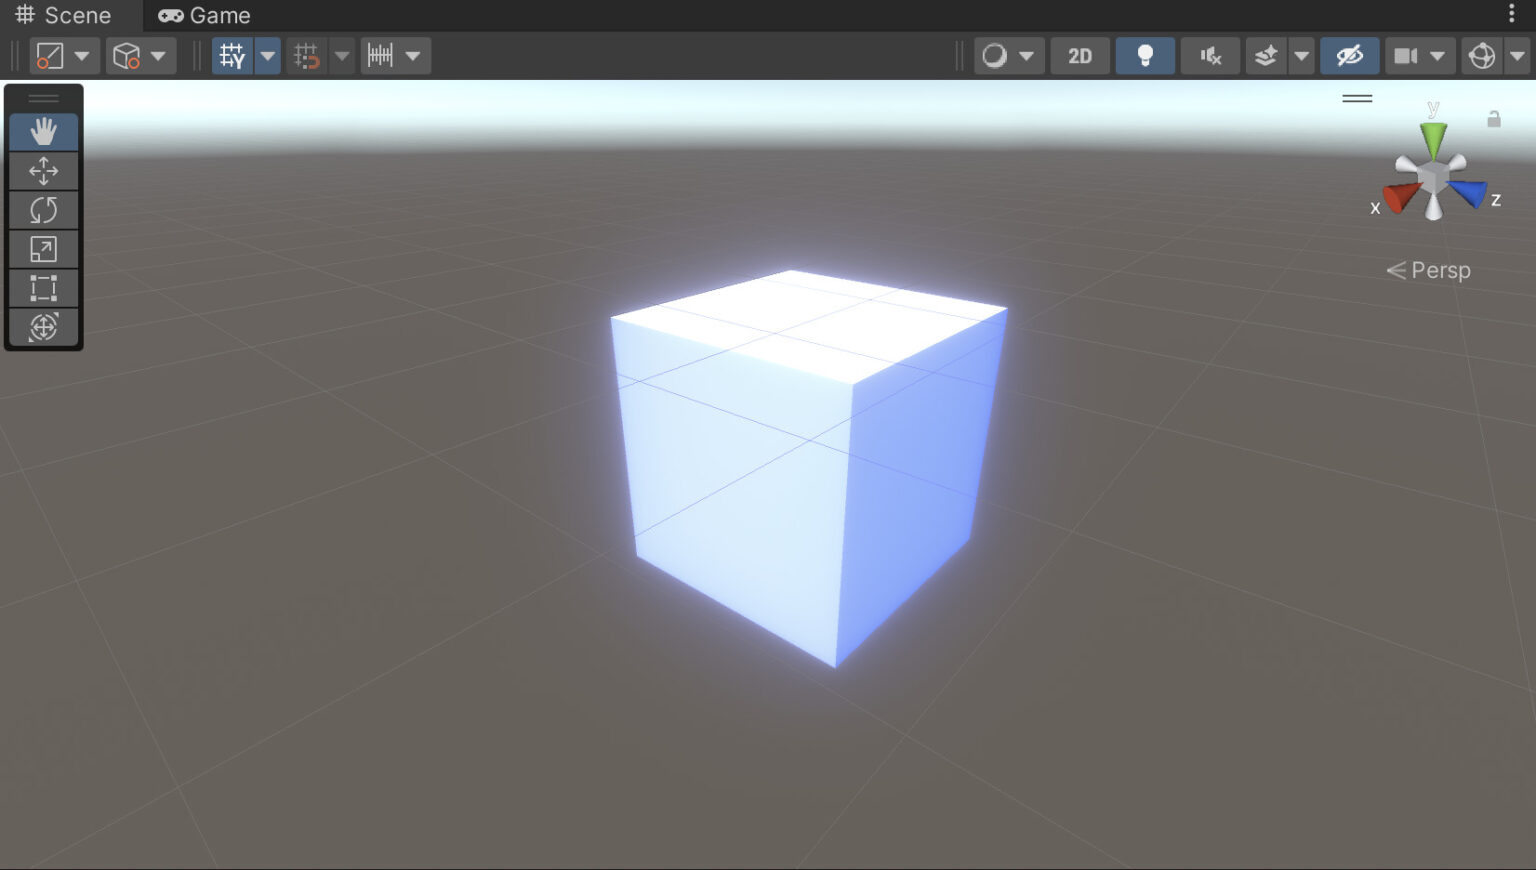Select the combined Transform tool
The image size is (1536, 870).
[44, 326]
